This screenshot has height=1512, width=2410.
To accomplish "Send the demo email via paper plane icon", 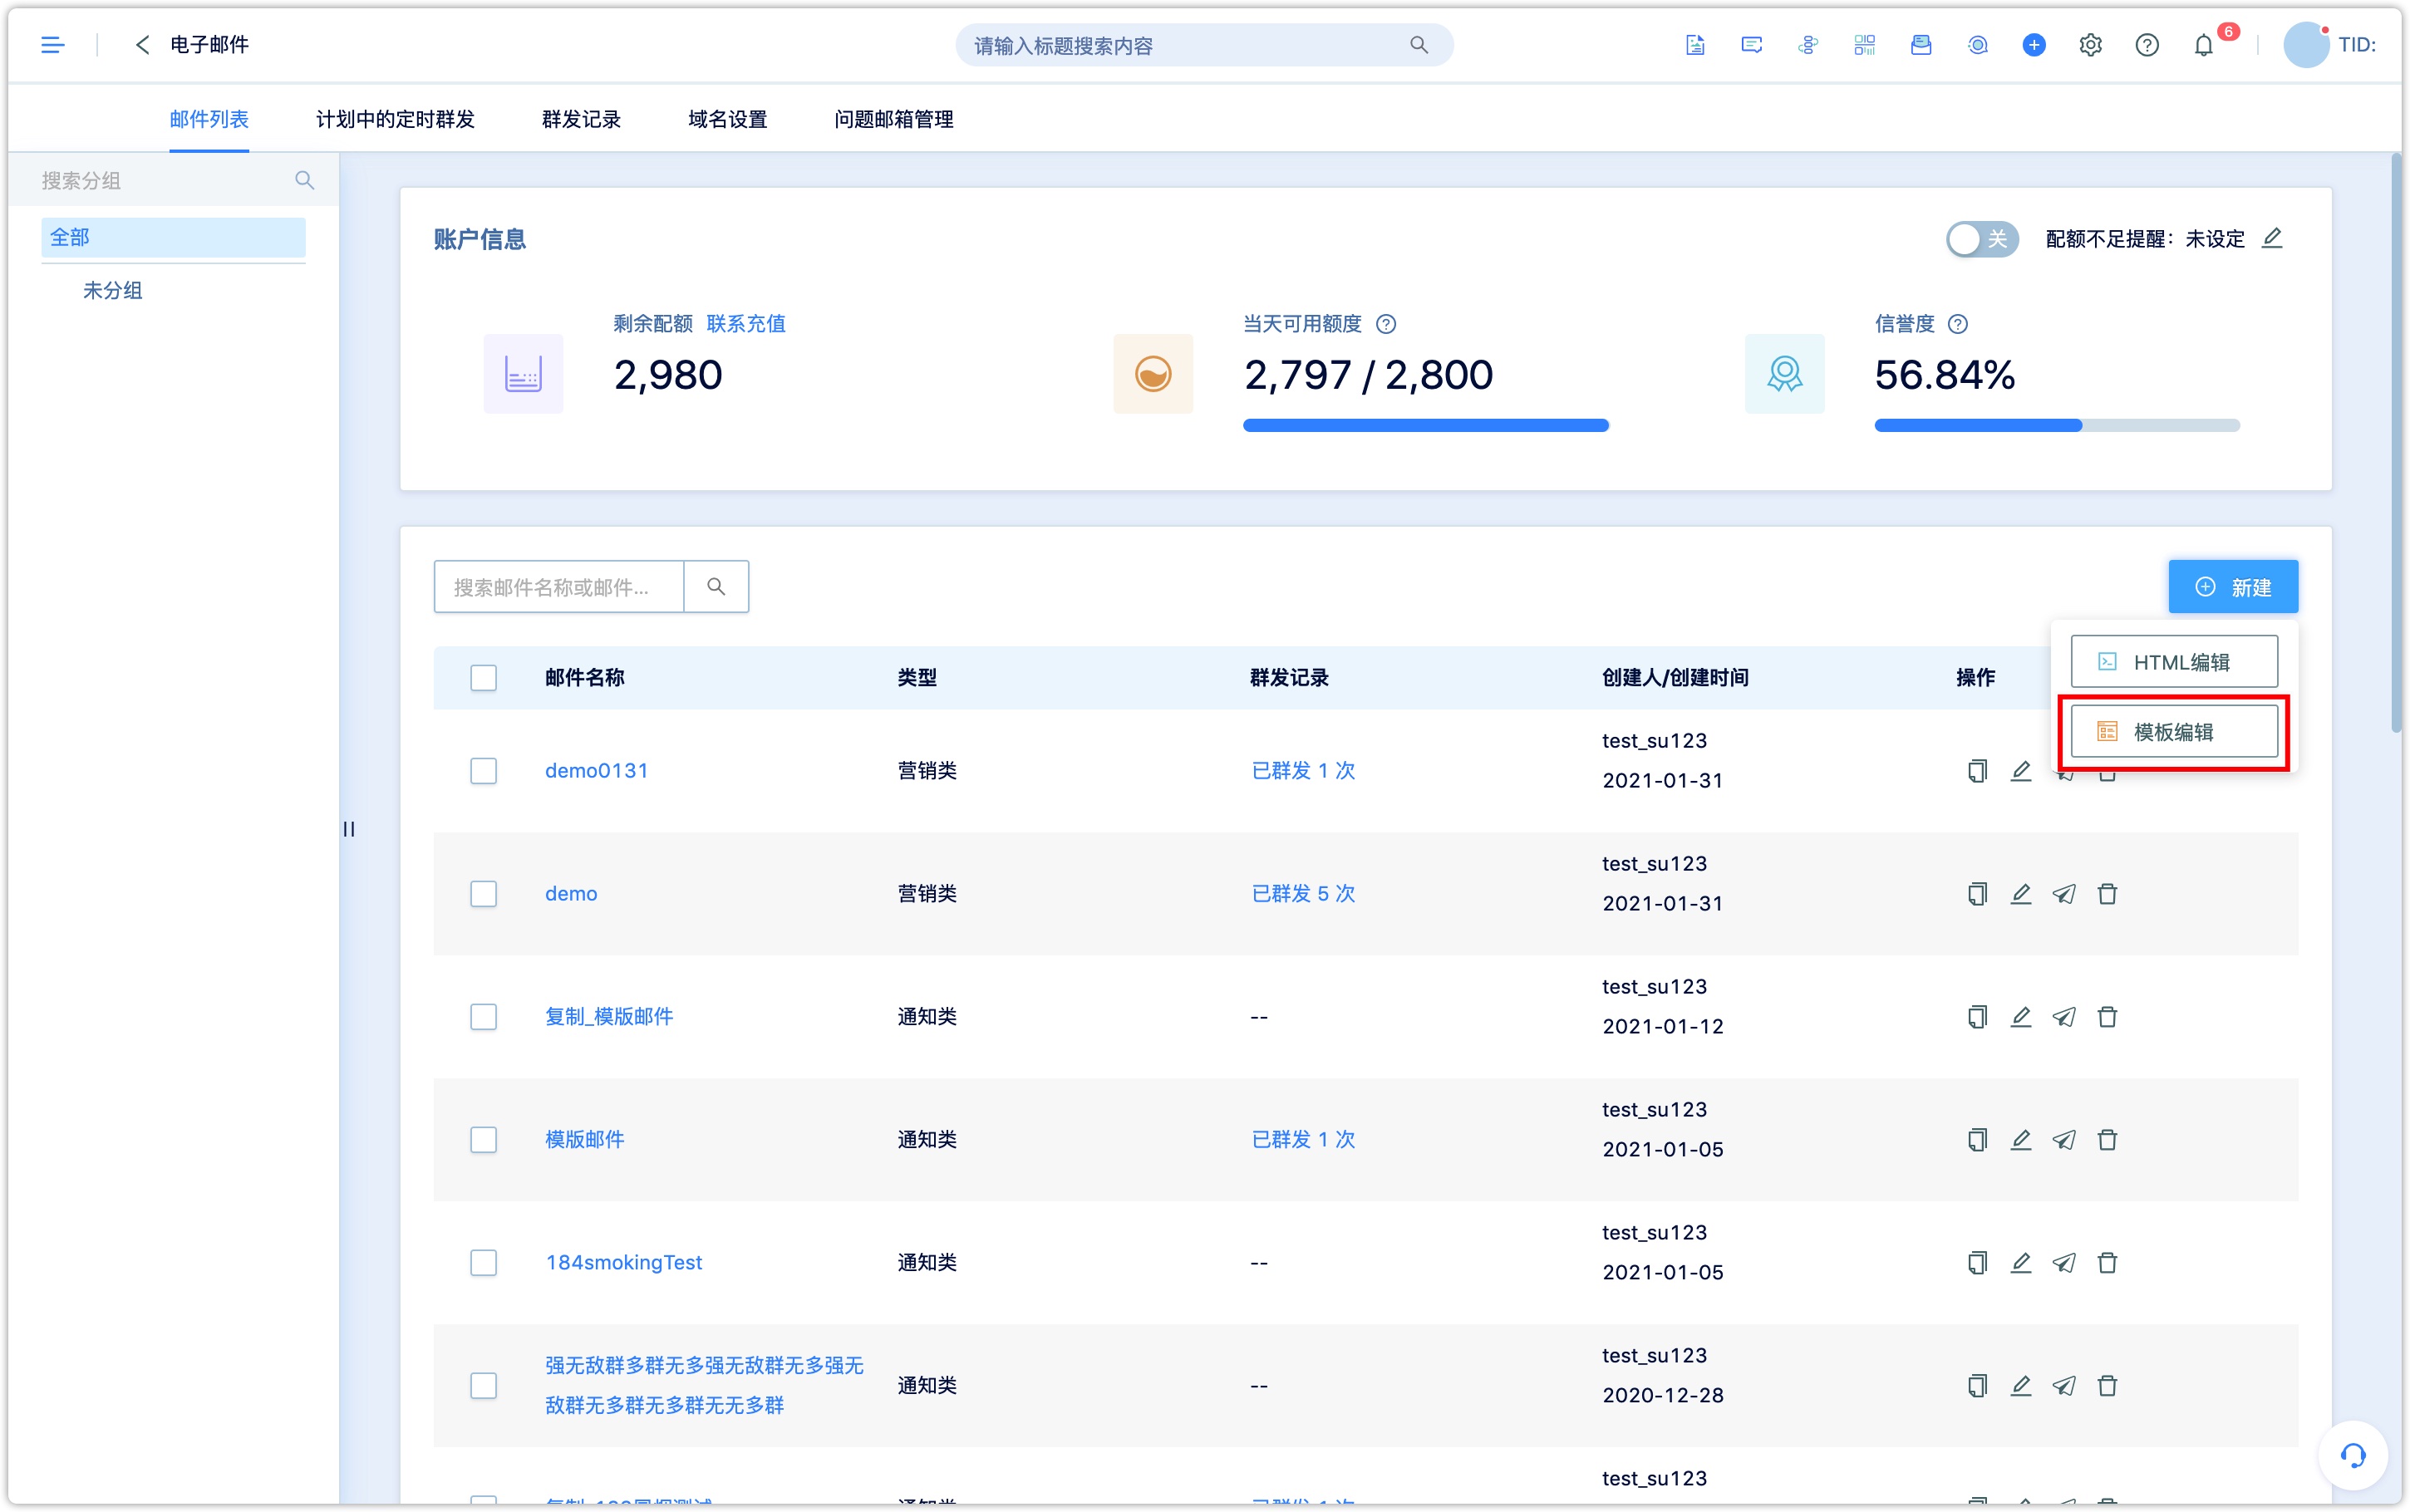I will tap(2063, 894).
